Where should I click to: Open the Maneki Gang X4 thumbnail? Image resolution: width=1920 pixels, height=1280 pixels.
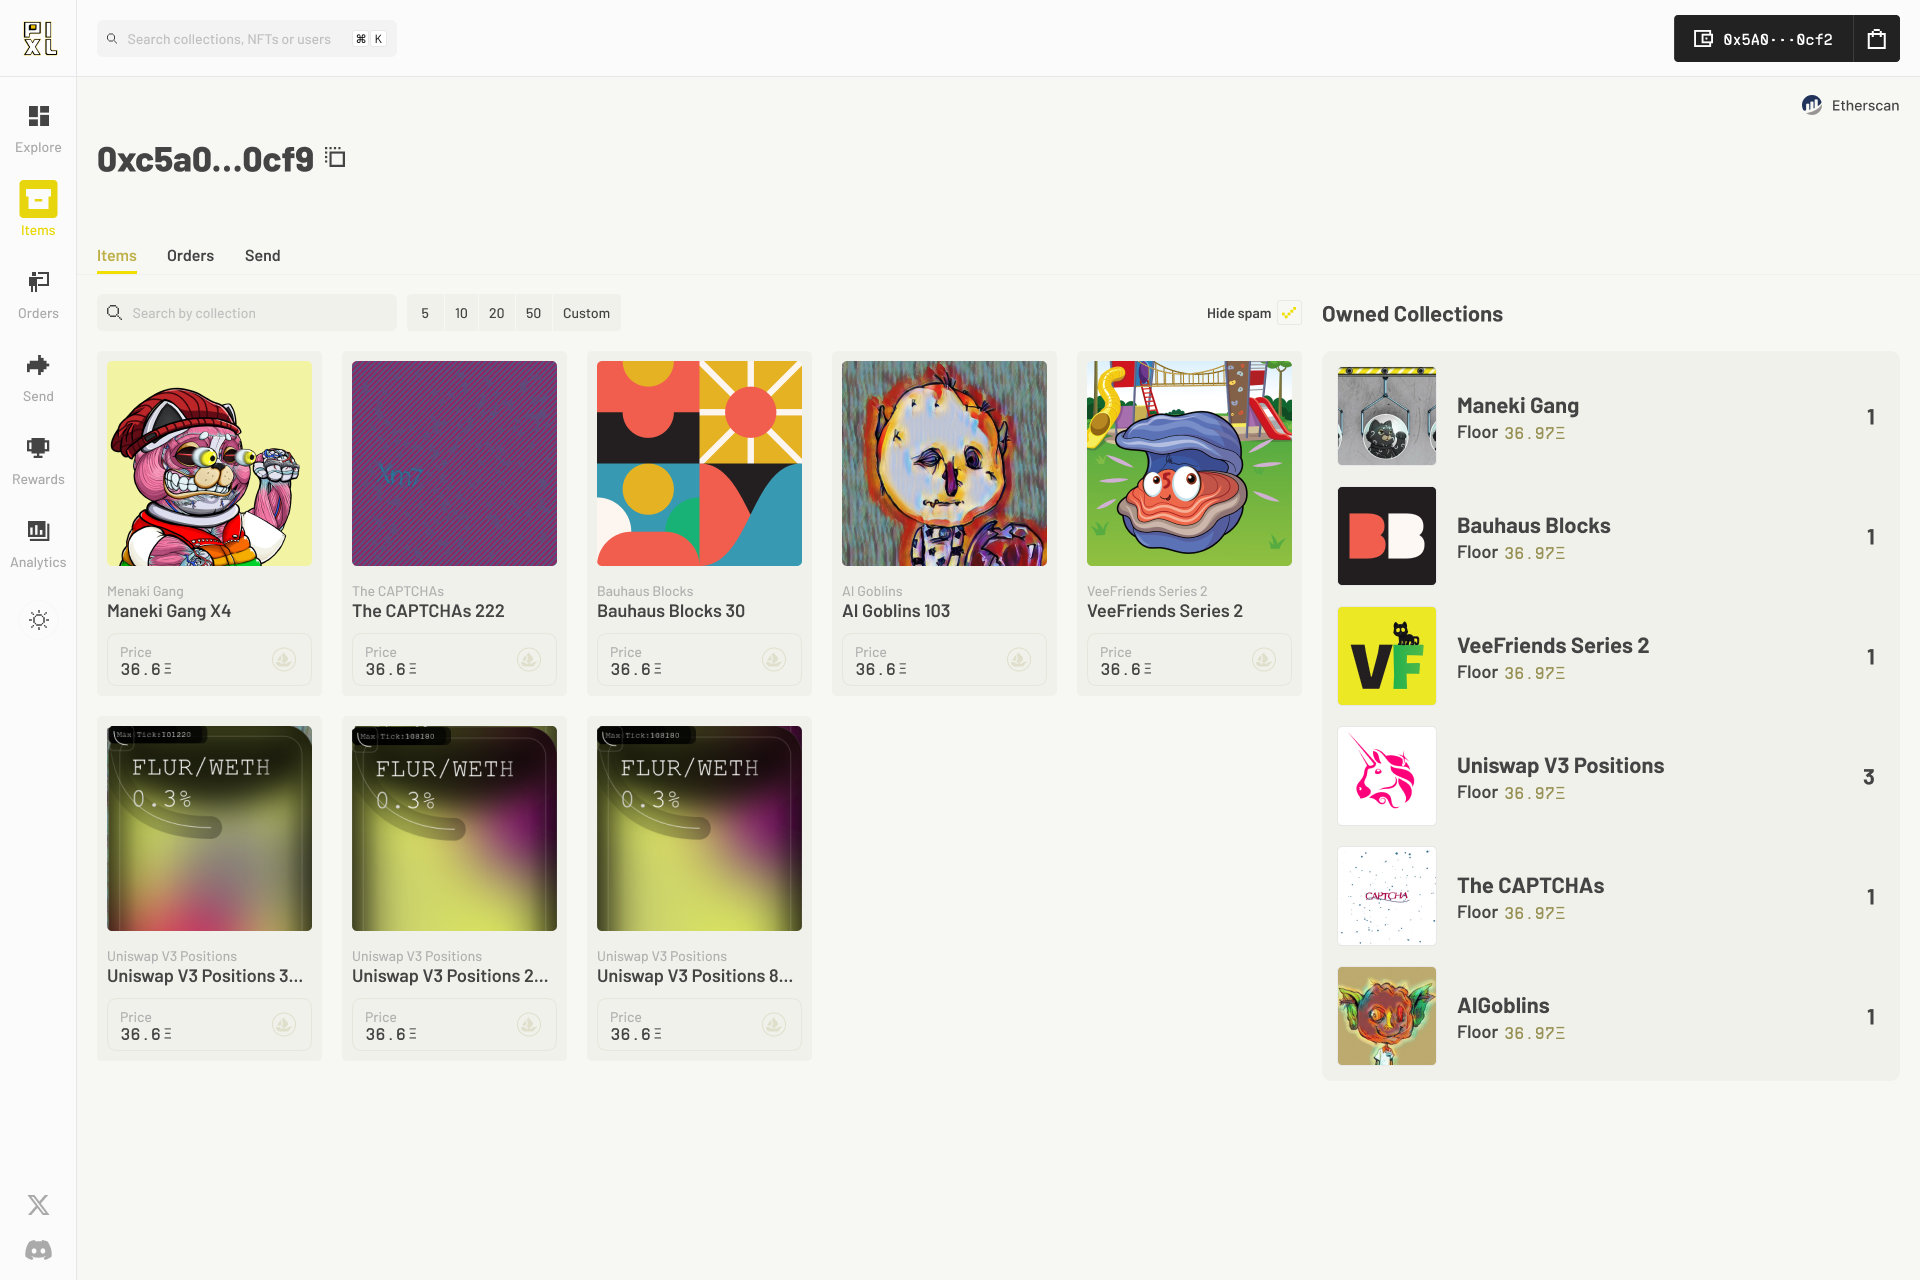(x=209, y=463)
